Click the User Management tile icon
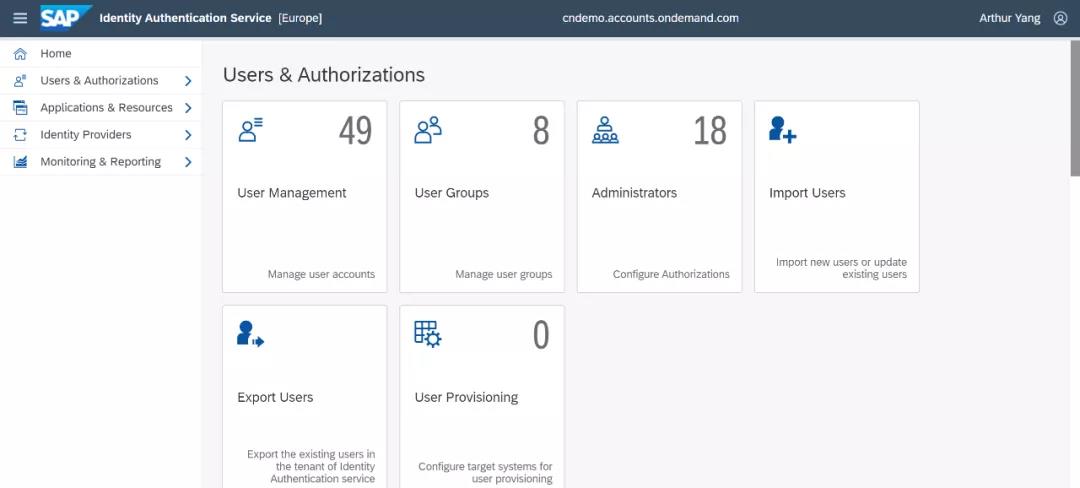This screenshot has height=488, width=1080. (251, 129)
